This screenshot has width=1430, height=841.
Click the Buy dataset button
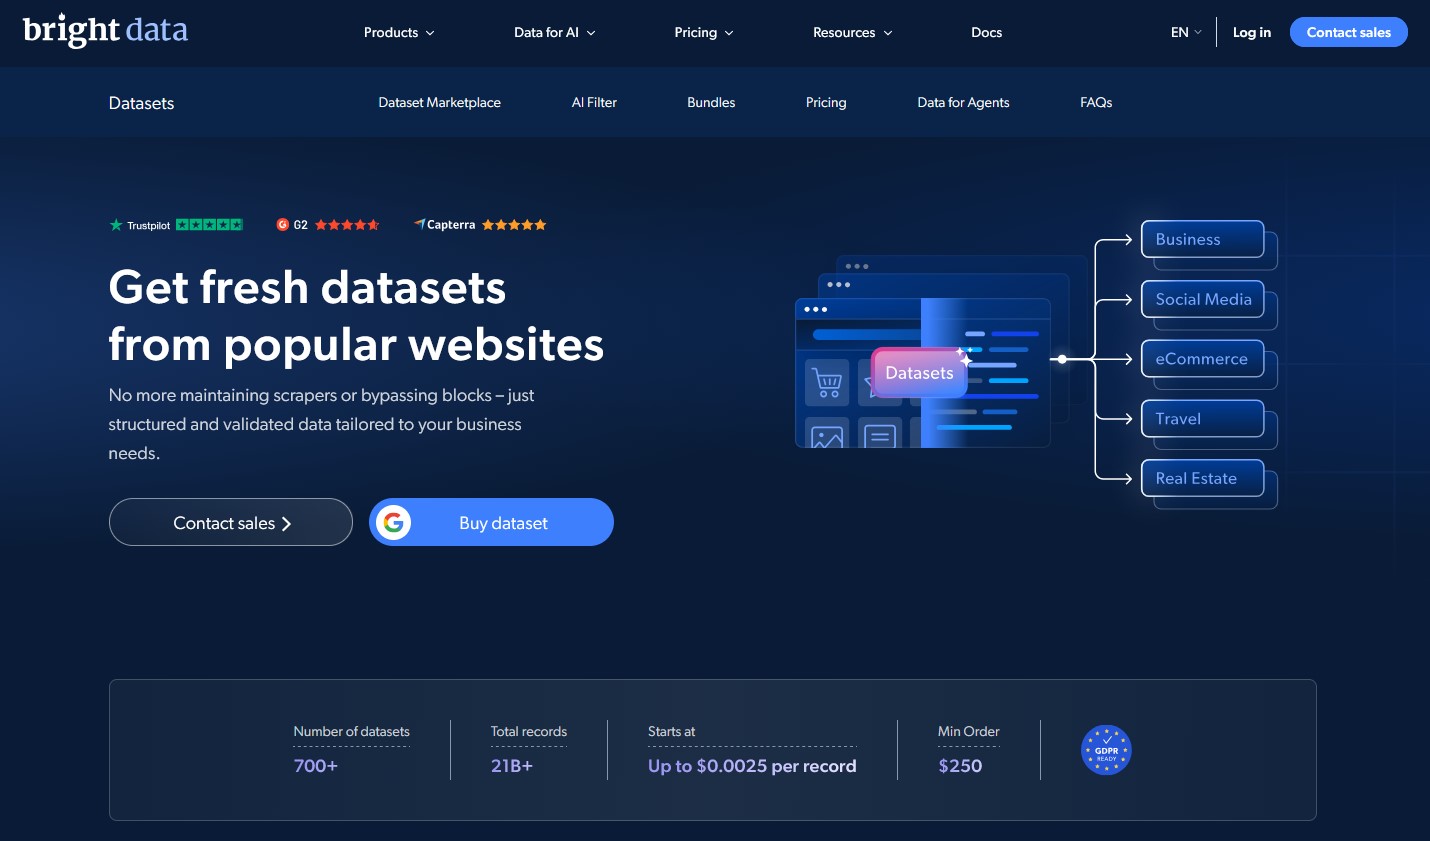tap(491, 522)
